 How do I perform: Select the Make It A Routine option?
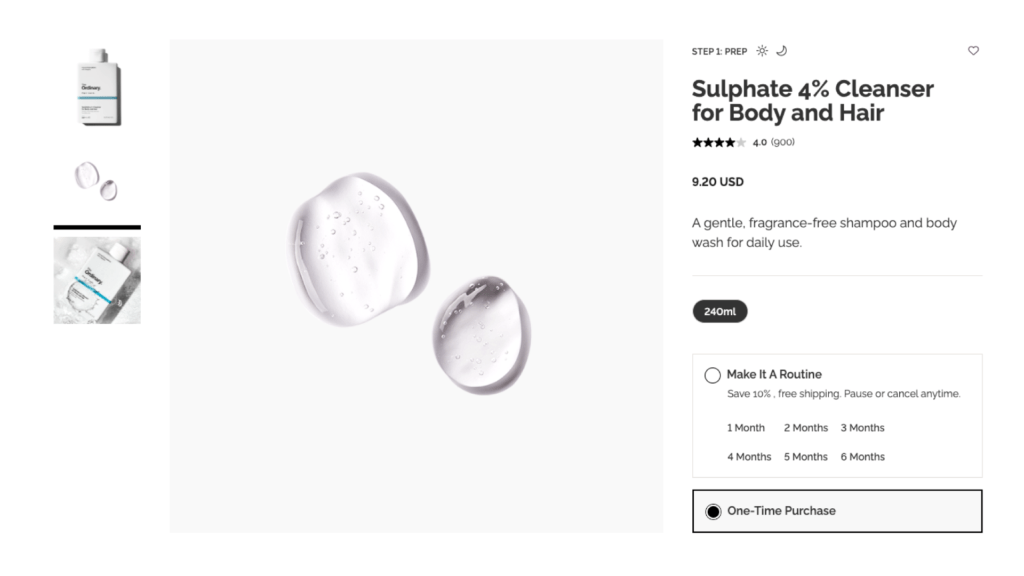tap(713, 375)
